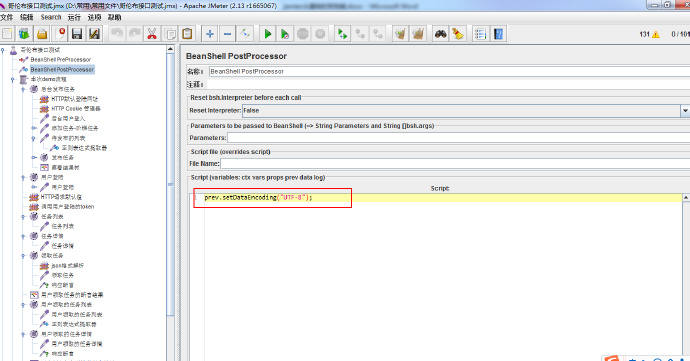Select the token header config node
The width and height of the screenshot is (690, 361).
tap(67, 207)
